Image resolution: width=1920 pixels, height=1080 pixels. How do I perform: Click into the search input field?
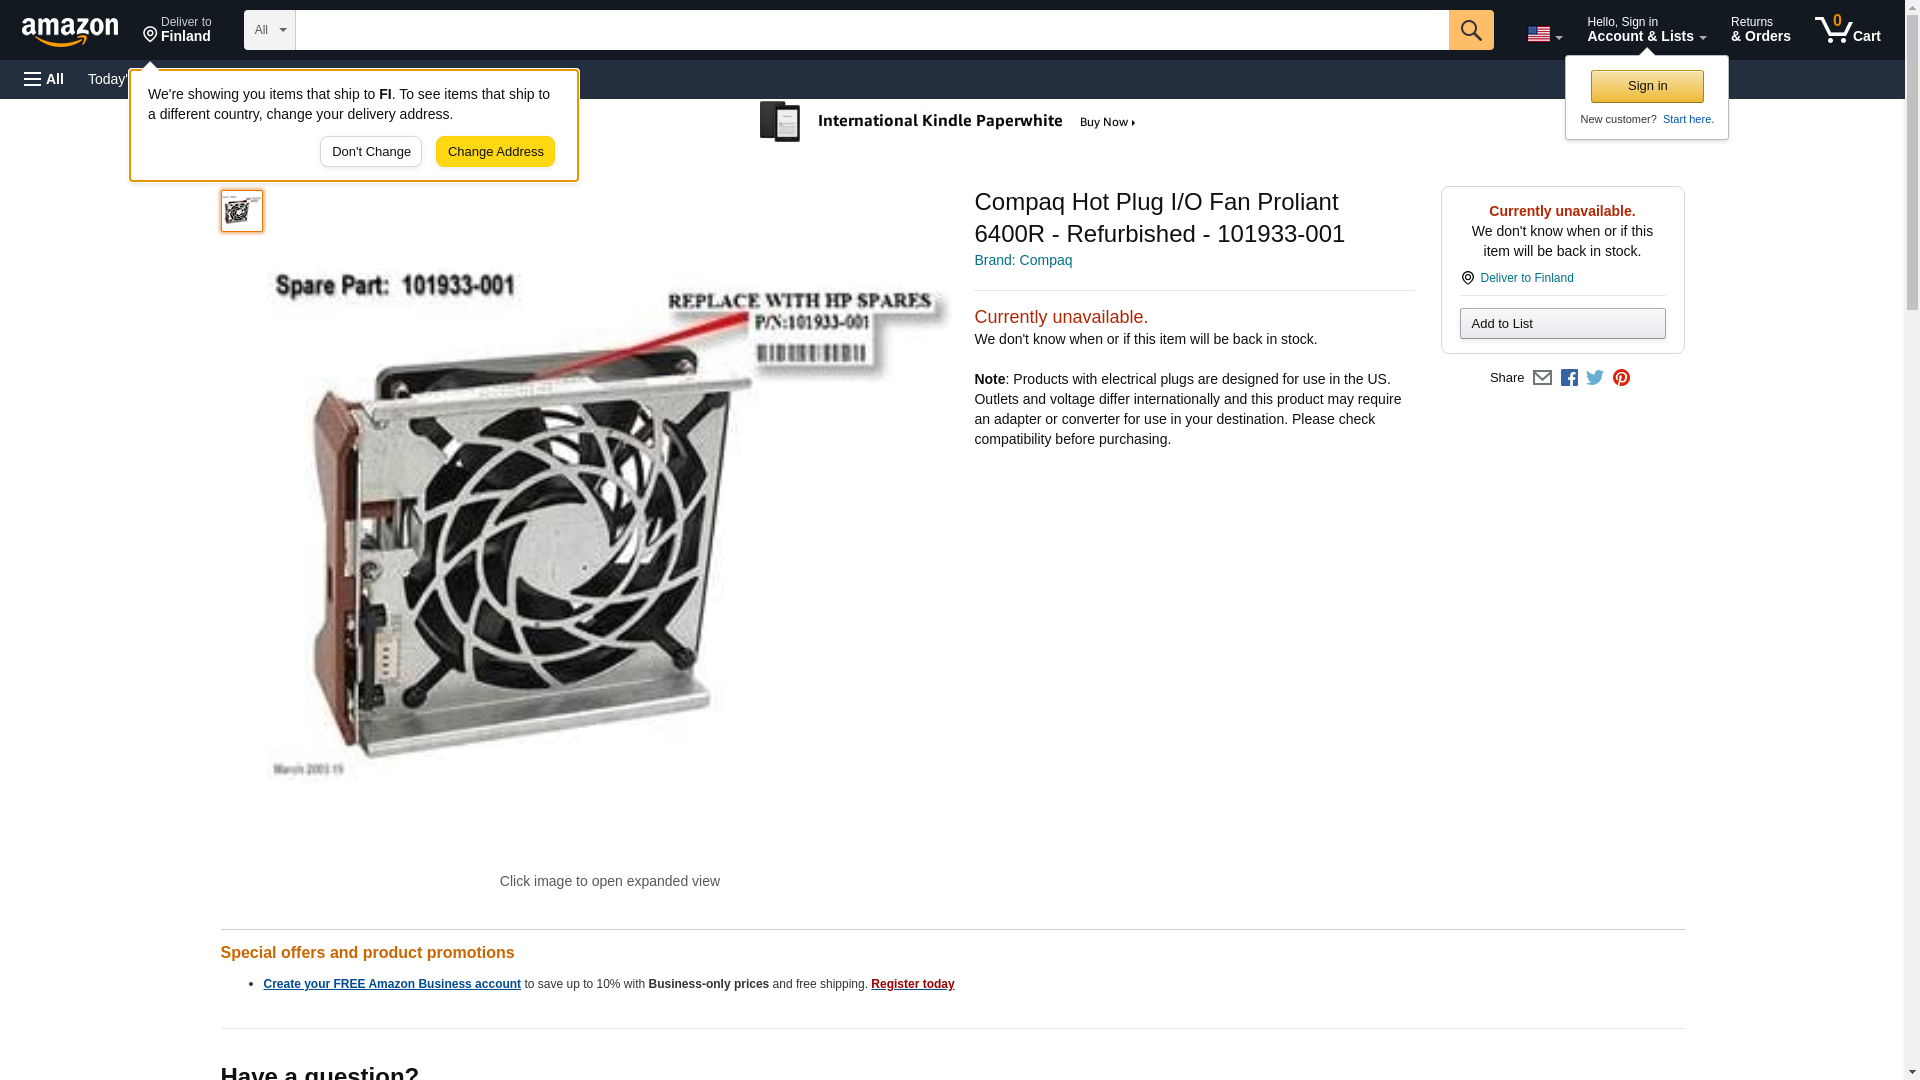[872, 30]
